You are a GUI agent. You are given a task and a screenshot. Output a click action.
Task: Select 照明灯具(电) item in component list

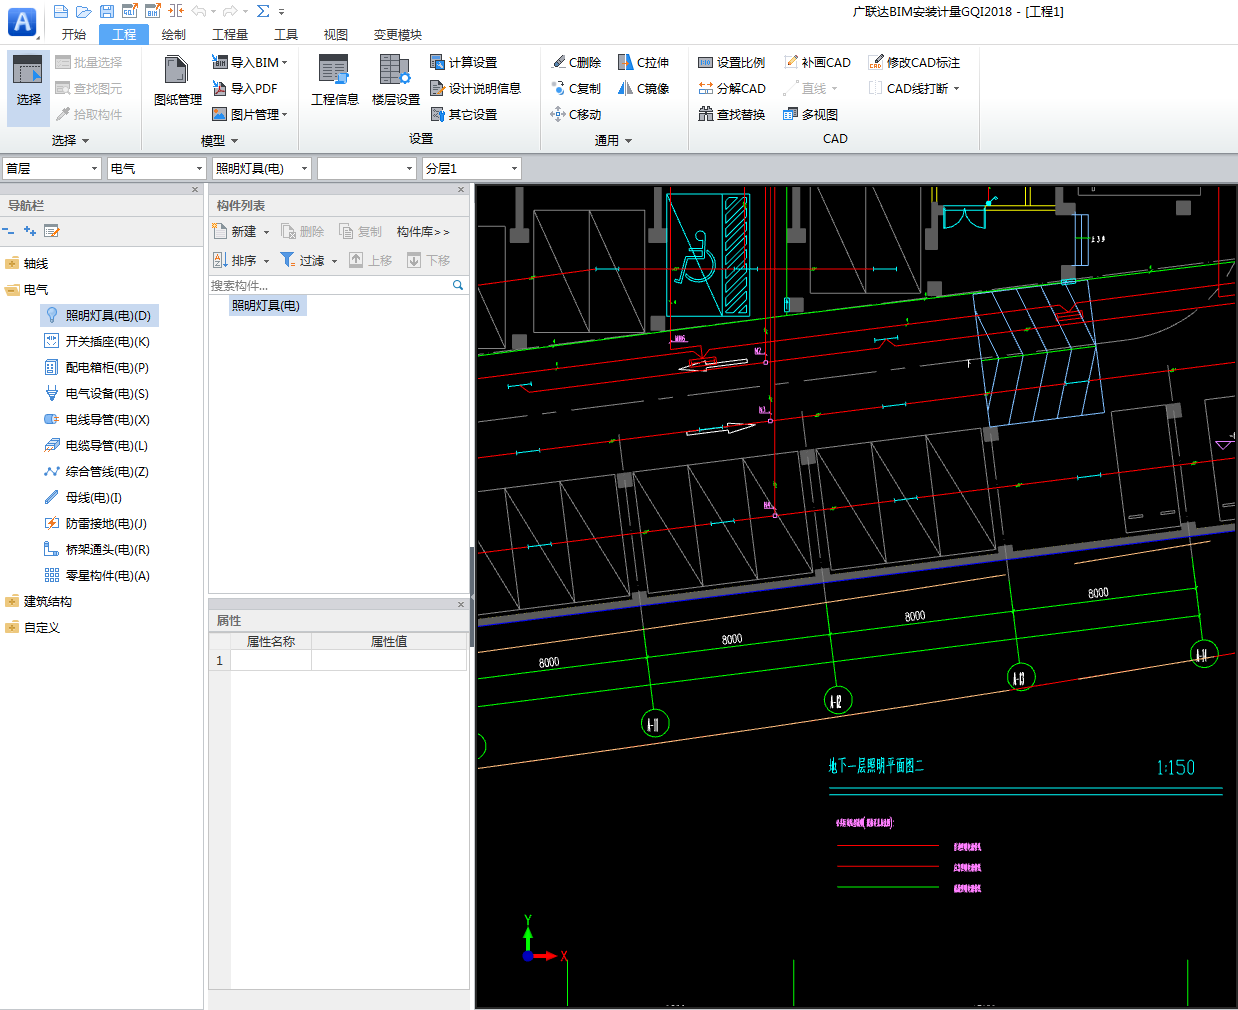[266, 305]
